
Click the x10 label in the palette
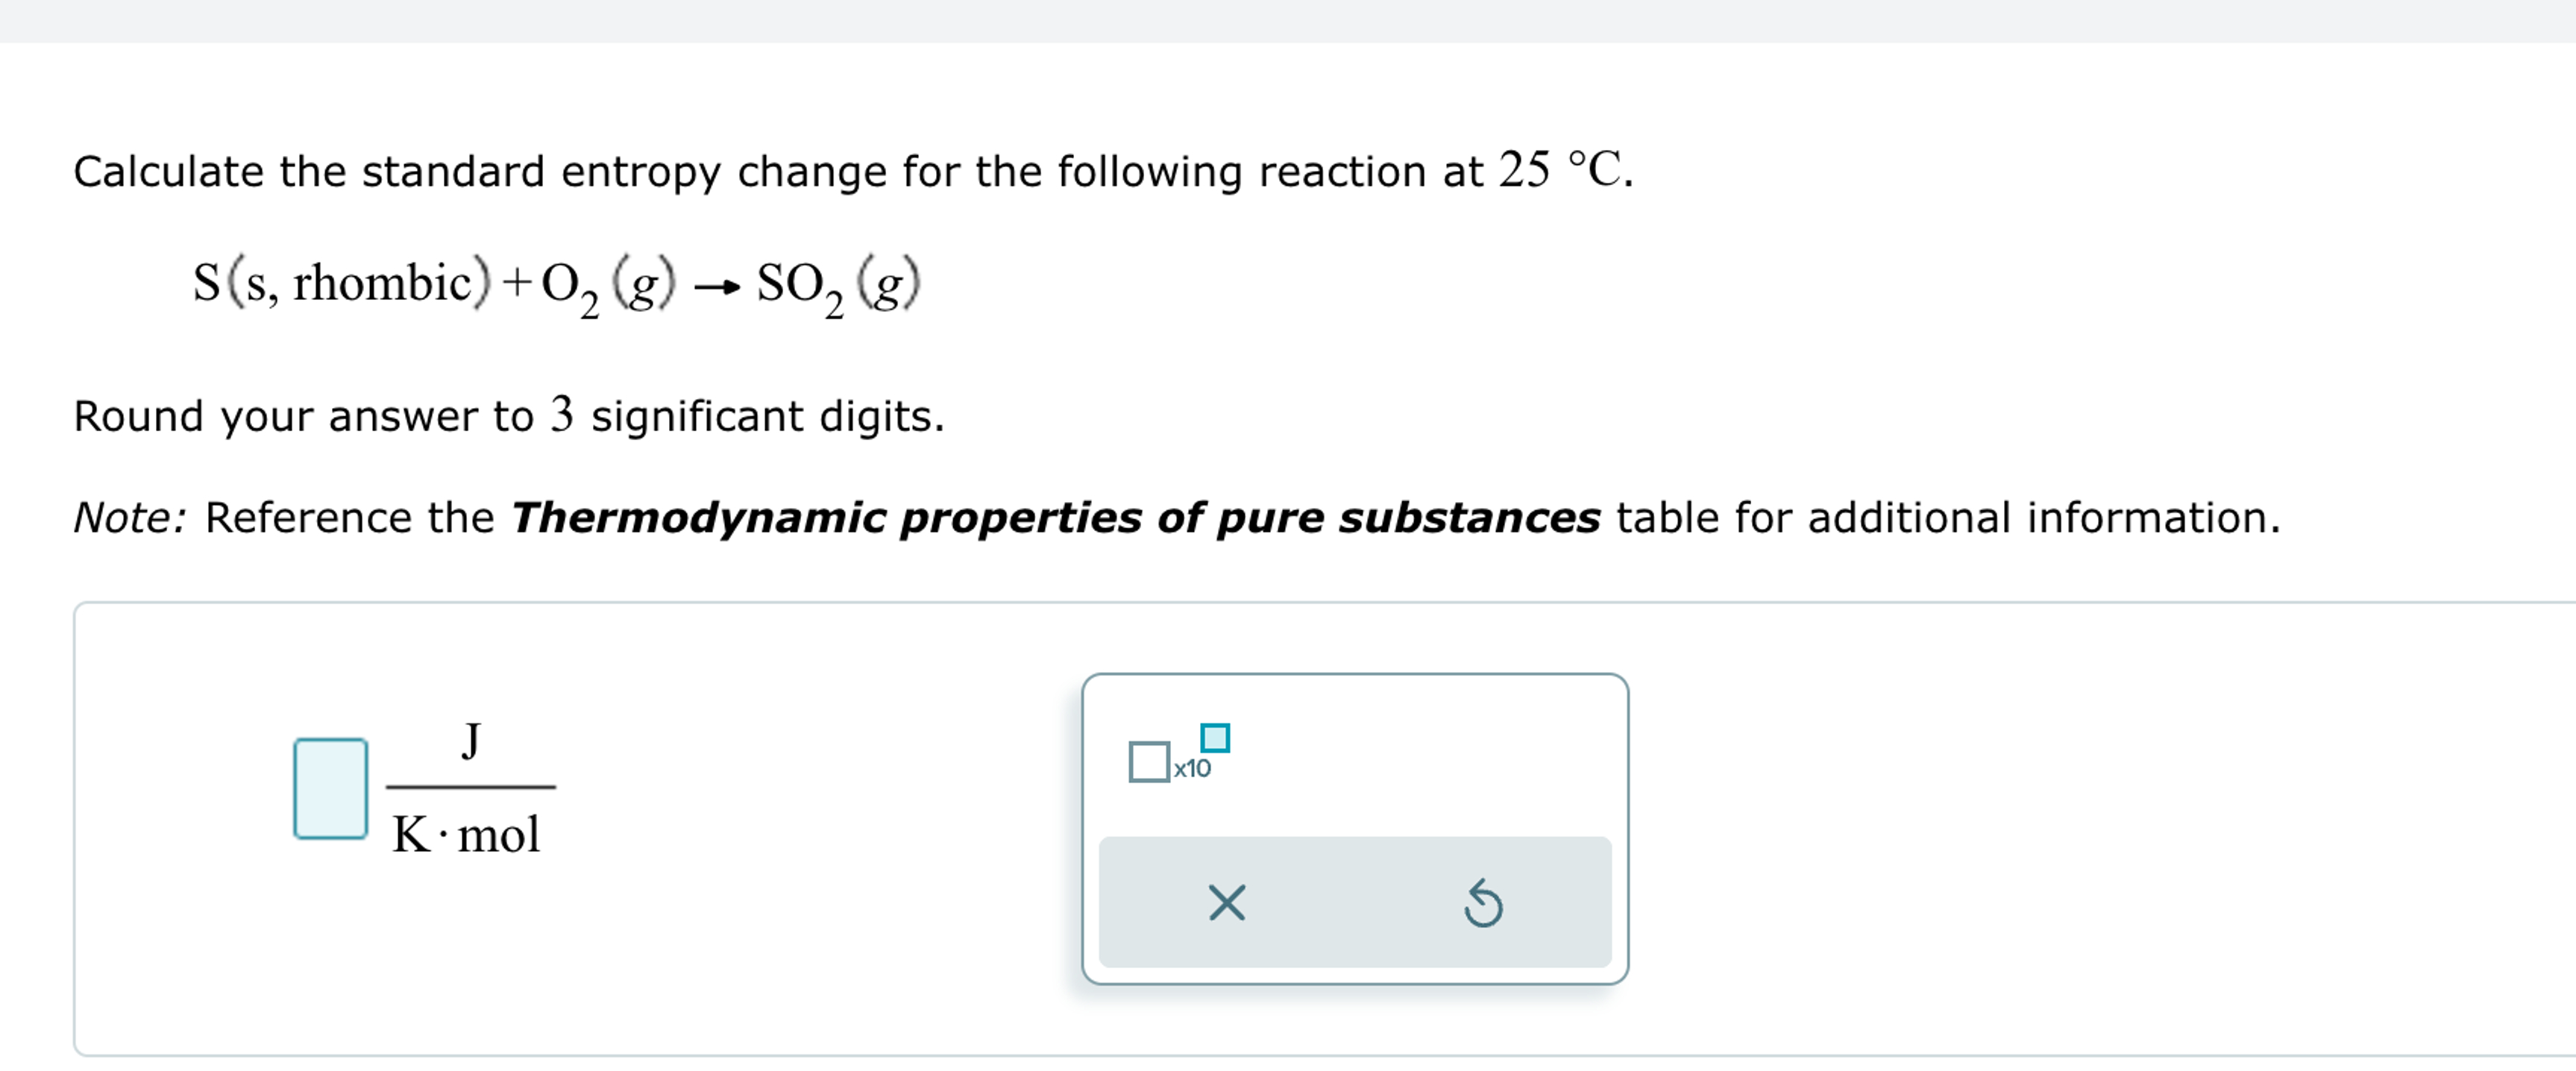(1192, 767)
